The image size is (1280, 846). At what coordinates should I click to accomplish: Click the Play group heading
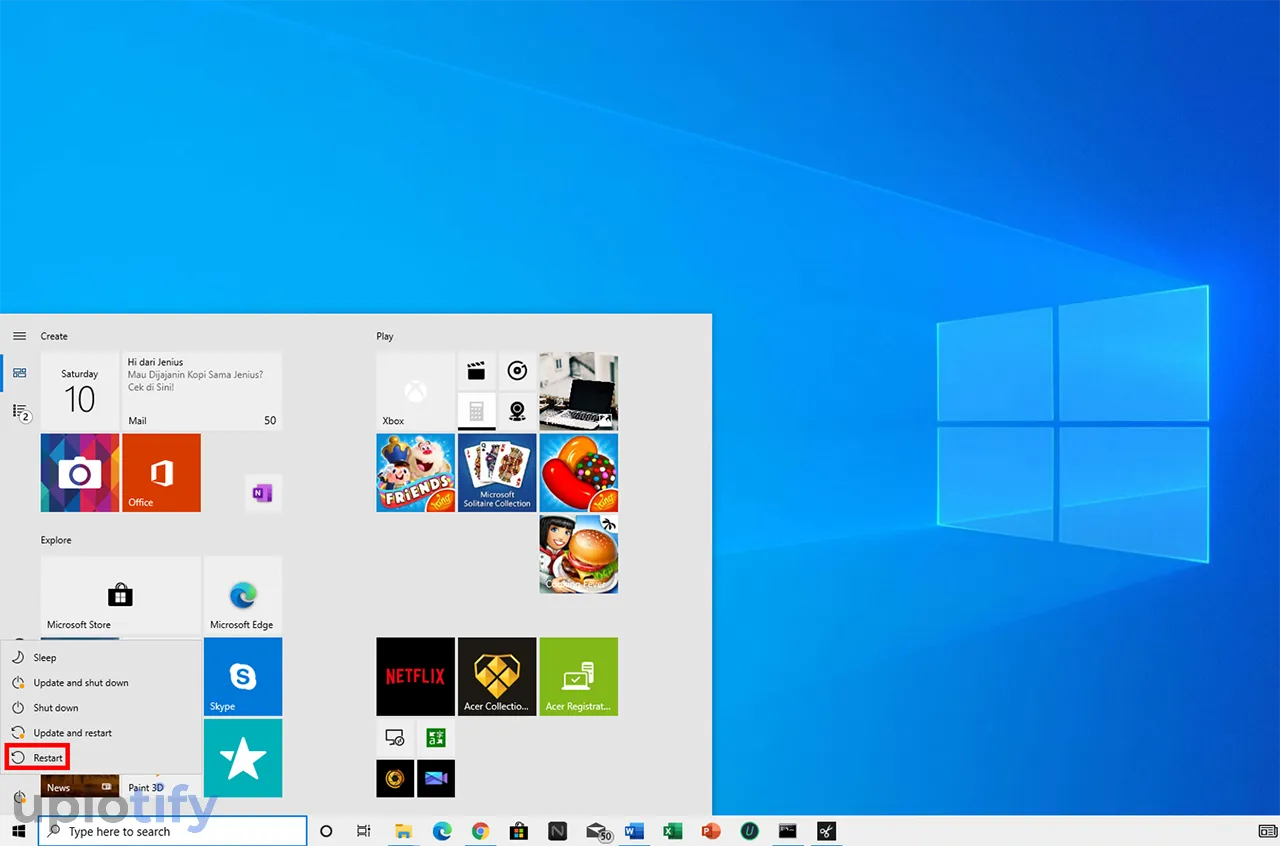(x=385, y=336)
